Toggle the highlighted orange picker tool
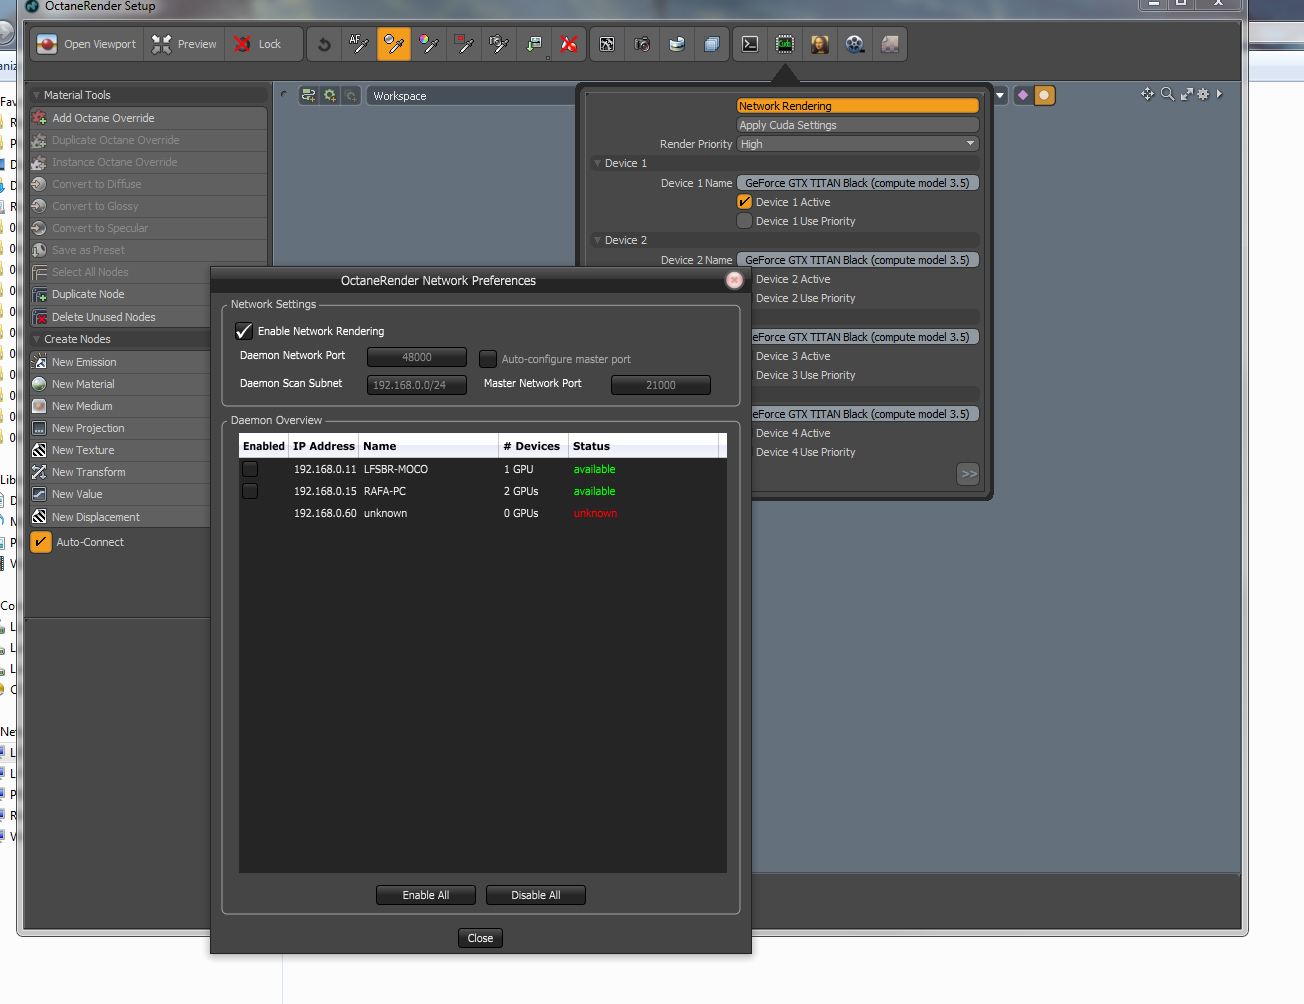 (x=393, y=44)
